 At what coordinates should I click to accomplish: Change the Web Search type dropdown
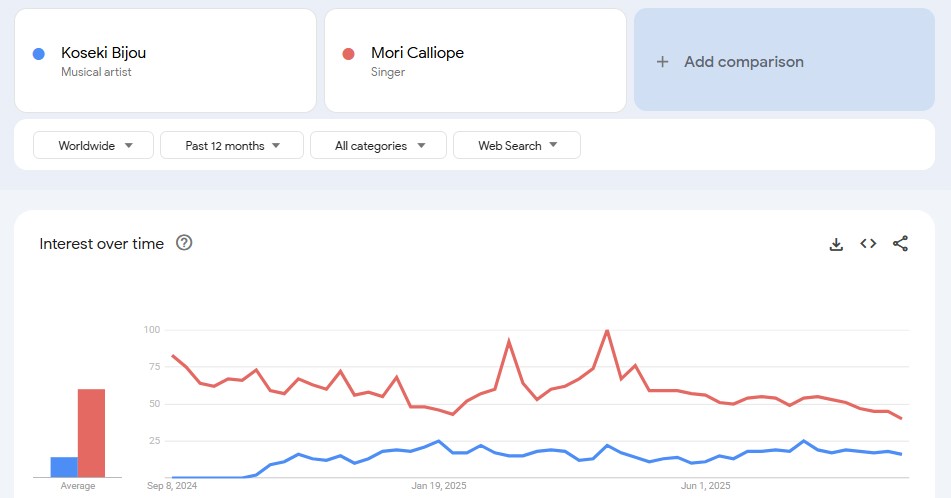coord(517,146)
